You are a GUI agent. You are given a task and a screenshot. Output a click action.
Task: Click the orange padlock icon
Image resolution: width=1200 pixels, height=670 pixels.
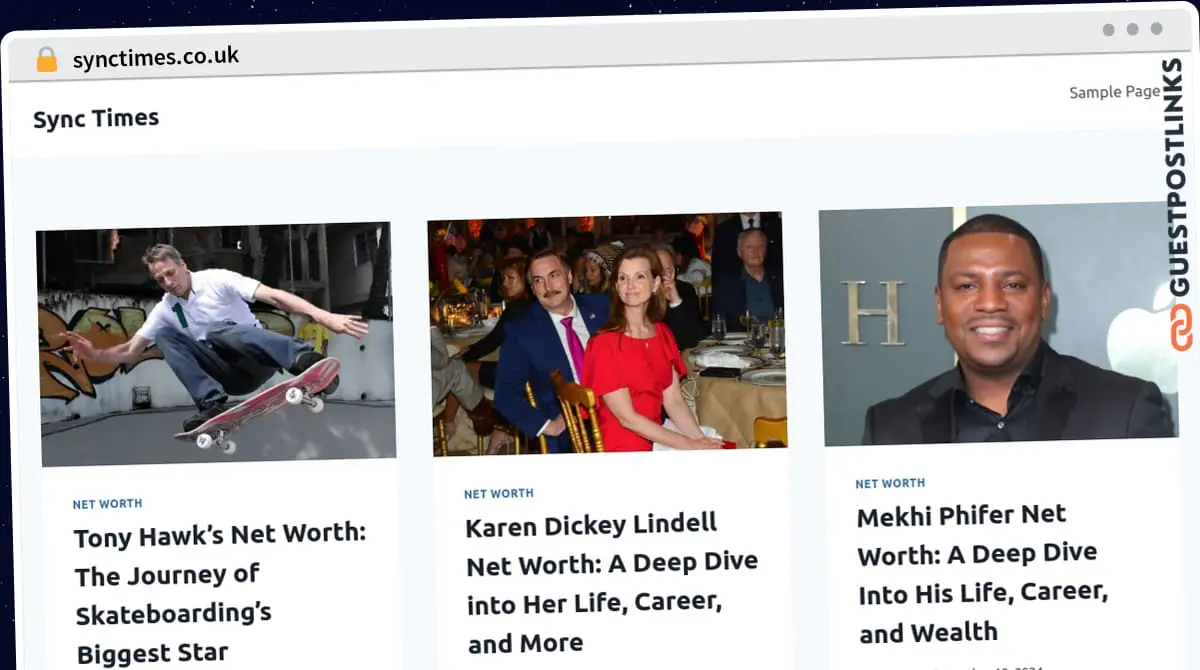(x=47, y=60)
